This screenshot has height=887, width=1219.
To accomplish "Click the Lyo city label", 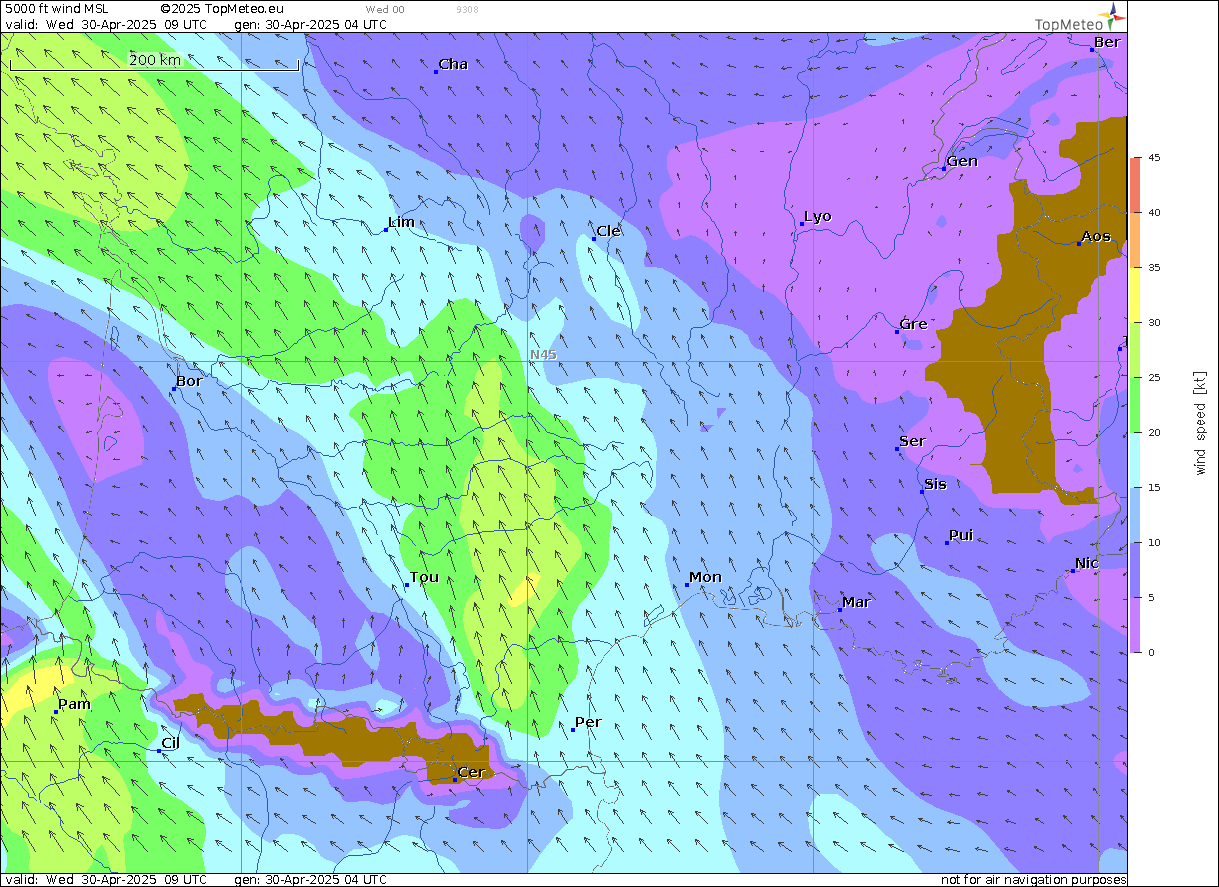I will 818,216.
